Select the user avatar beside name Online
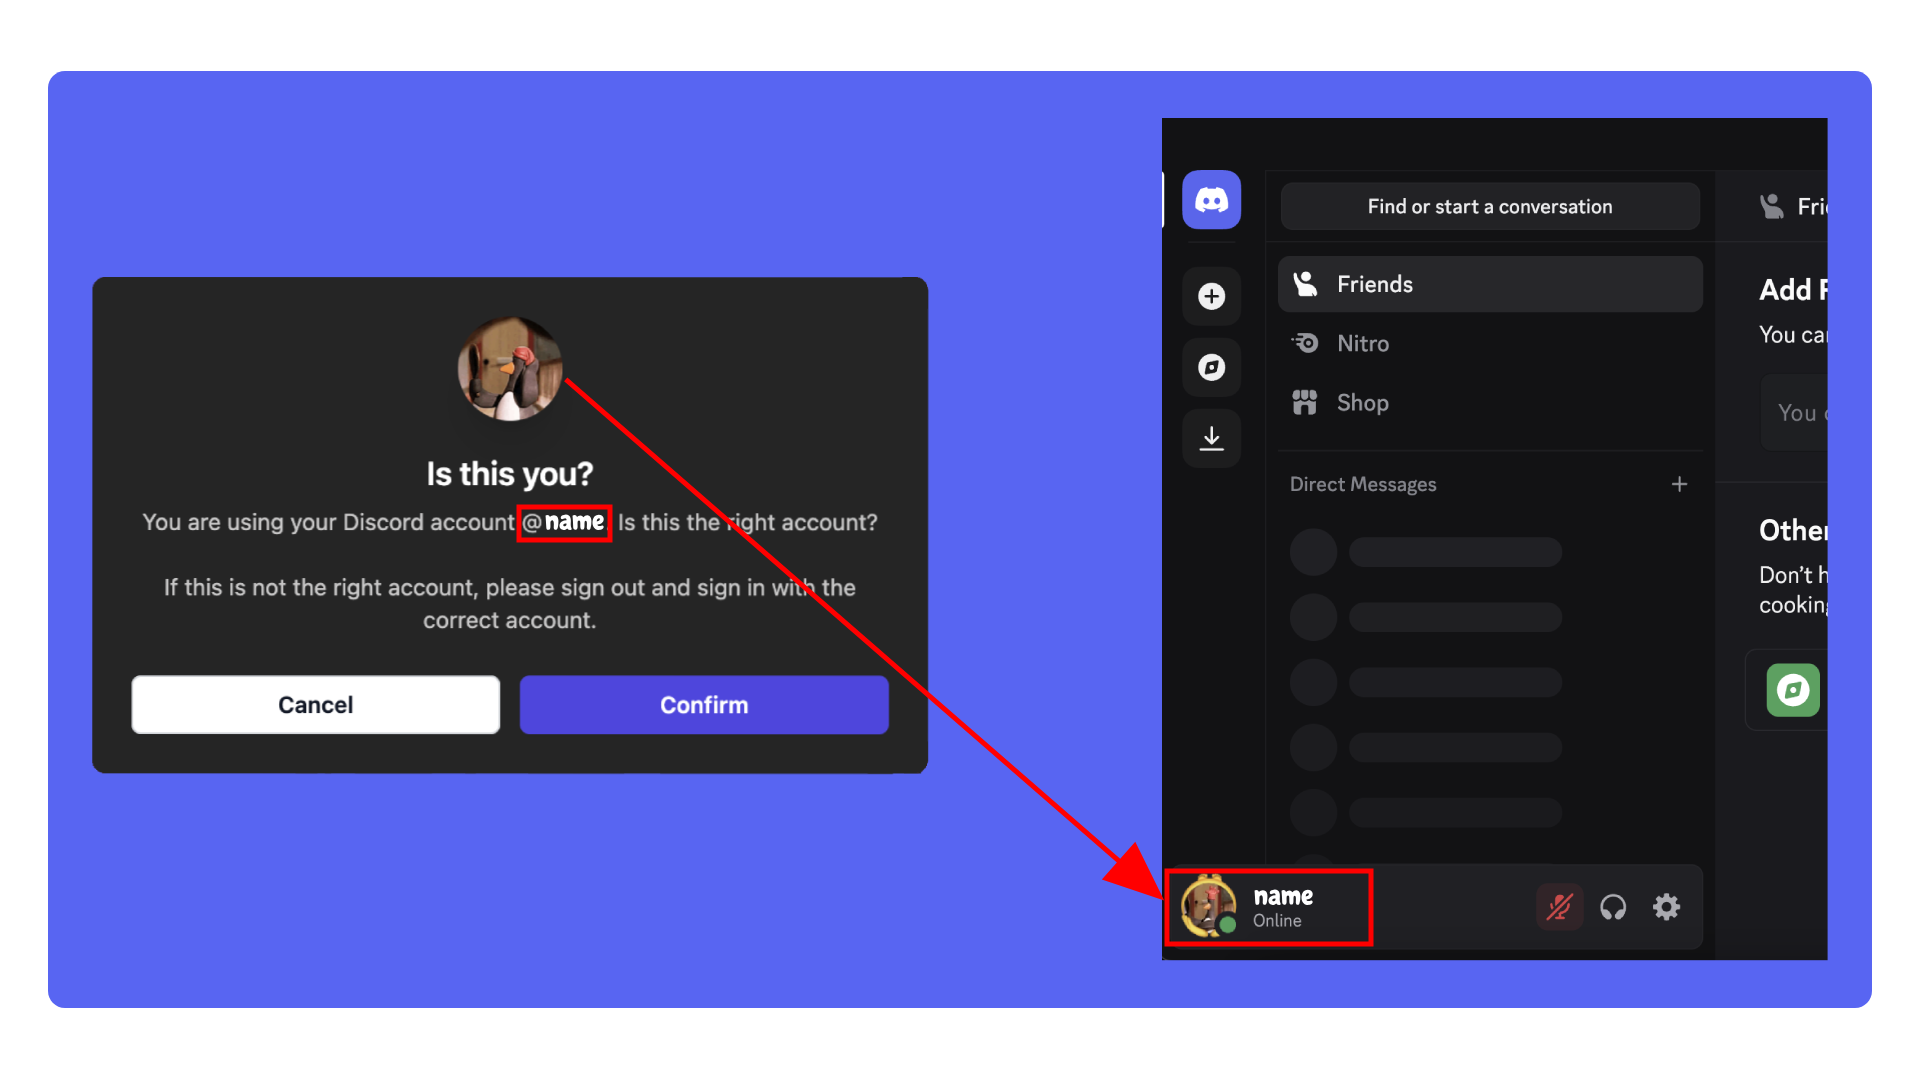Screen dimensions: 1920x1080 click(1209, 907)
